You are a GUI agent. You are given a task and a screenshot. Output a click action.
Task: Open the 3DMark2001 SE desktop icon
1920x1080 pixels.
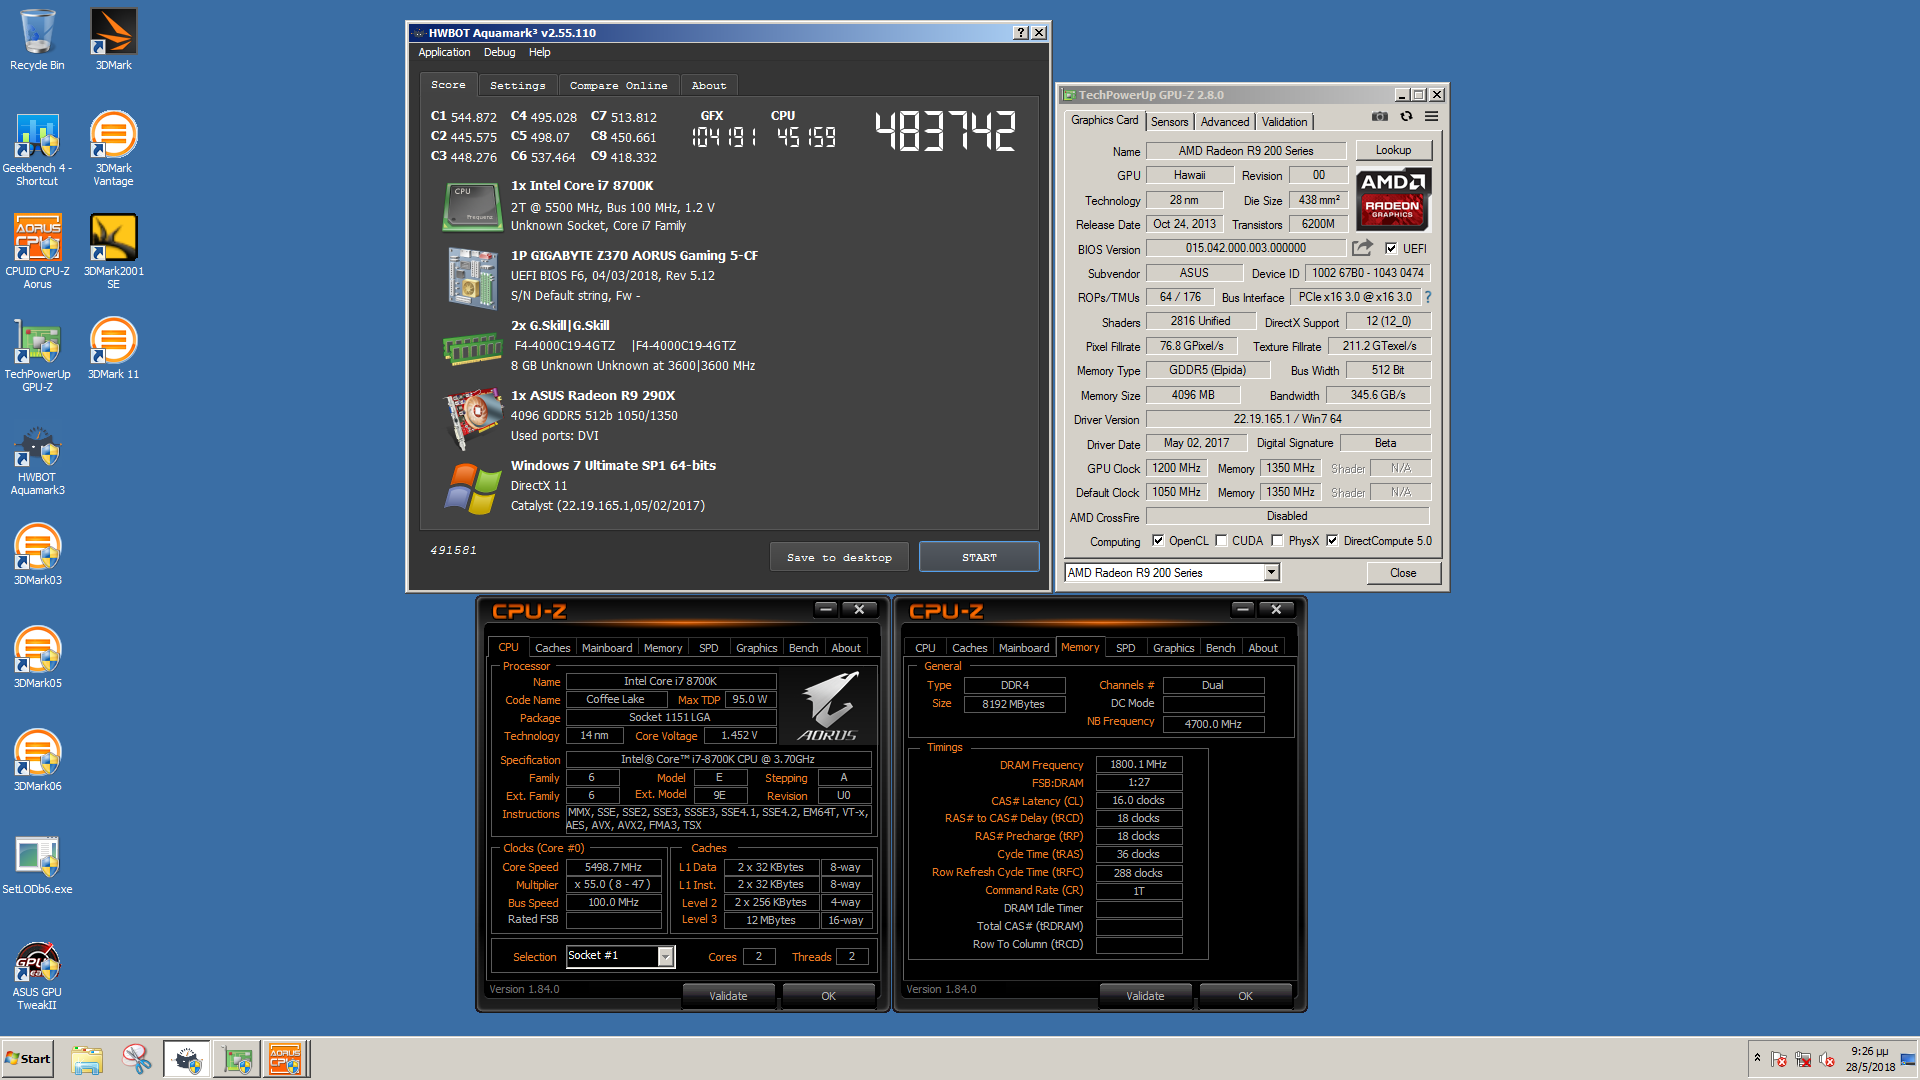coord(113,252)
